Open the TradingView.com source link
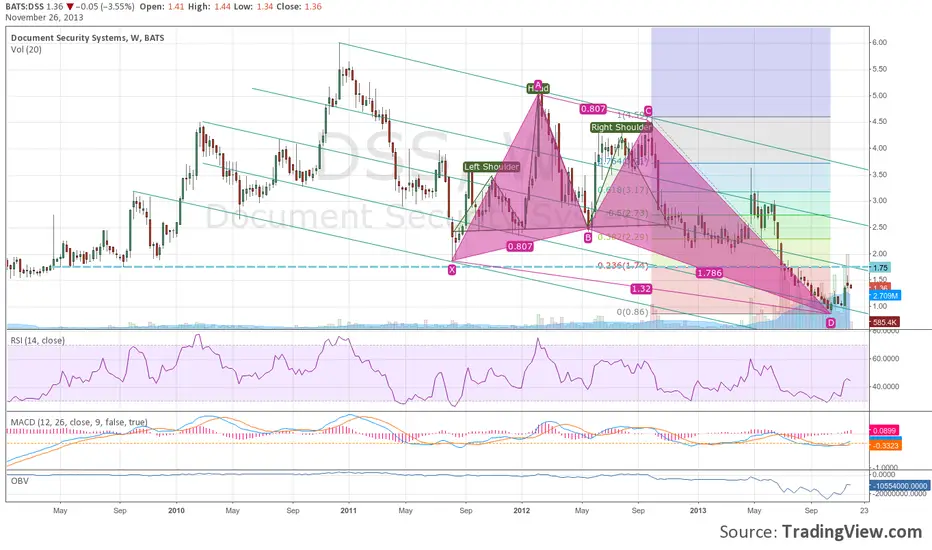Viewport: 932px width, 550px height. click(x=852, y=532)
